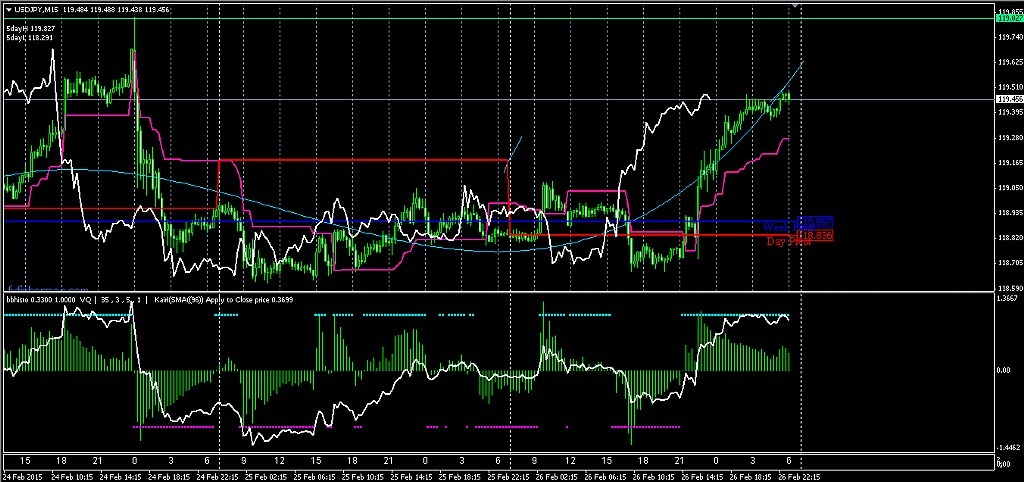
Task: Click the 118.935 price scale value
Action: tap(1010, 213)
